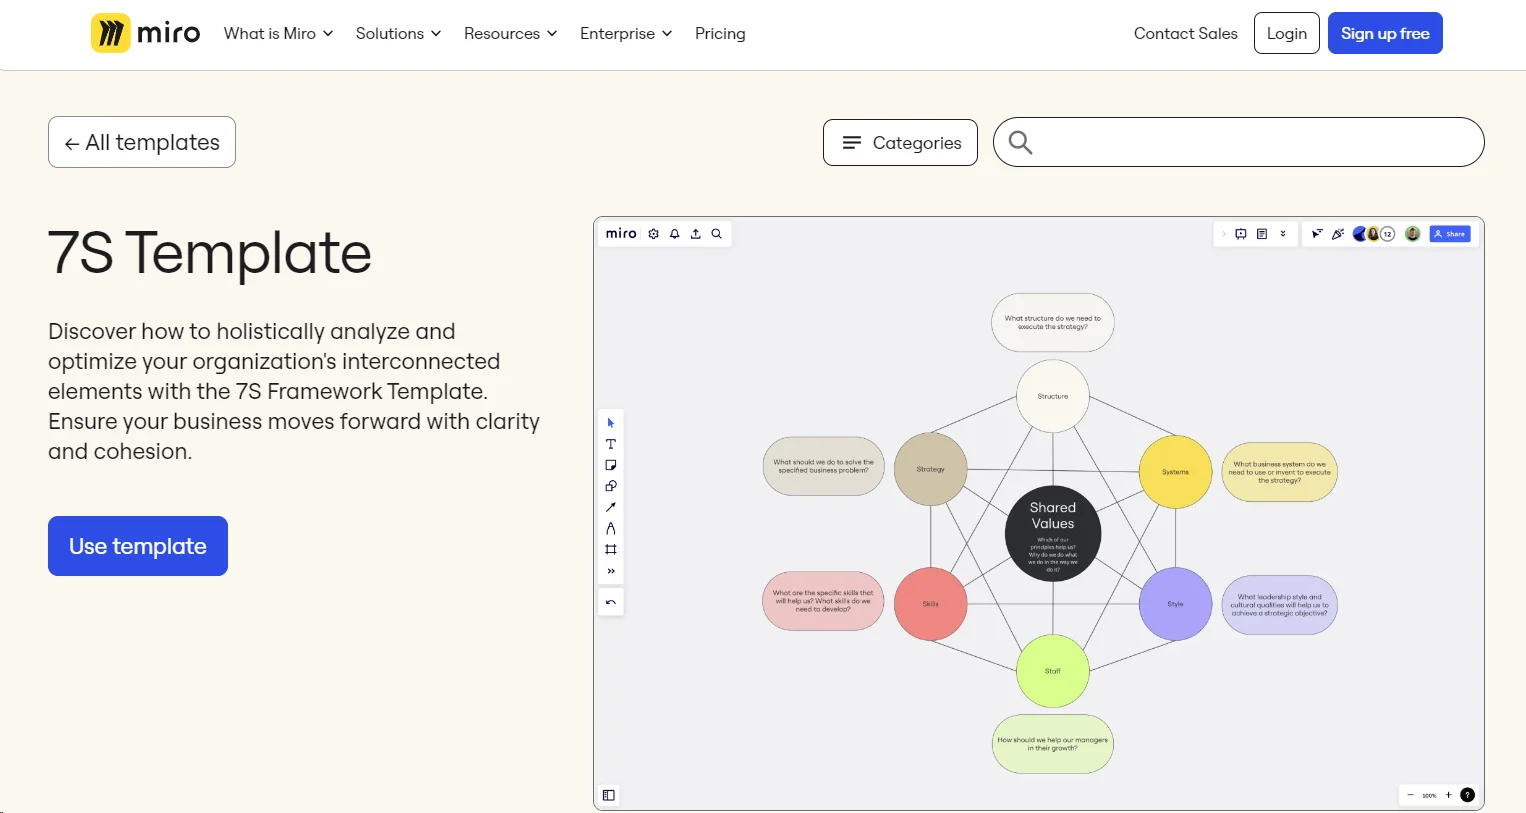
Task: Start board search with the magnifier icon
Action: click(716, 233)
